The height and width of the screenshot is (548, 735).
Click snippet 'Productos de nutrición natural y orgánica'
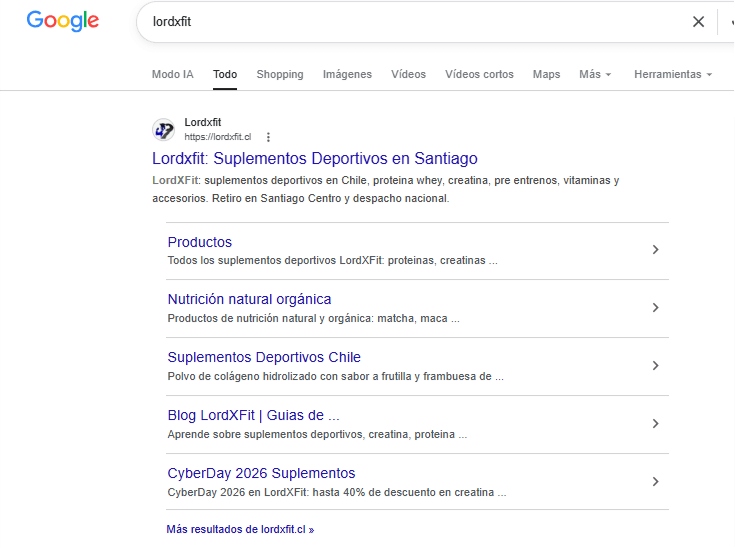314,319
